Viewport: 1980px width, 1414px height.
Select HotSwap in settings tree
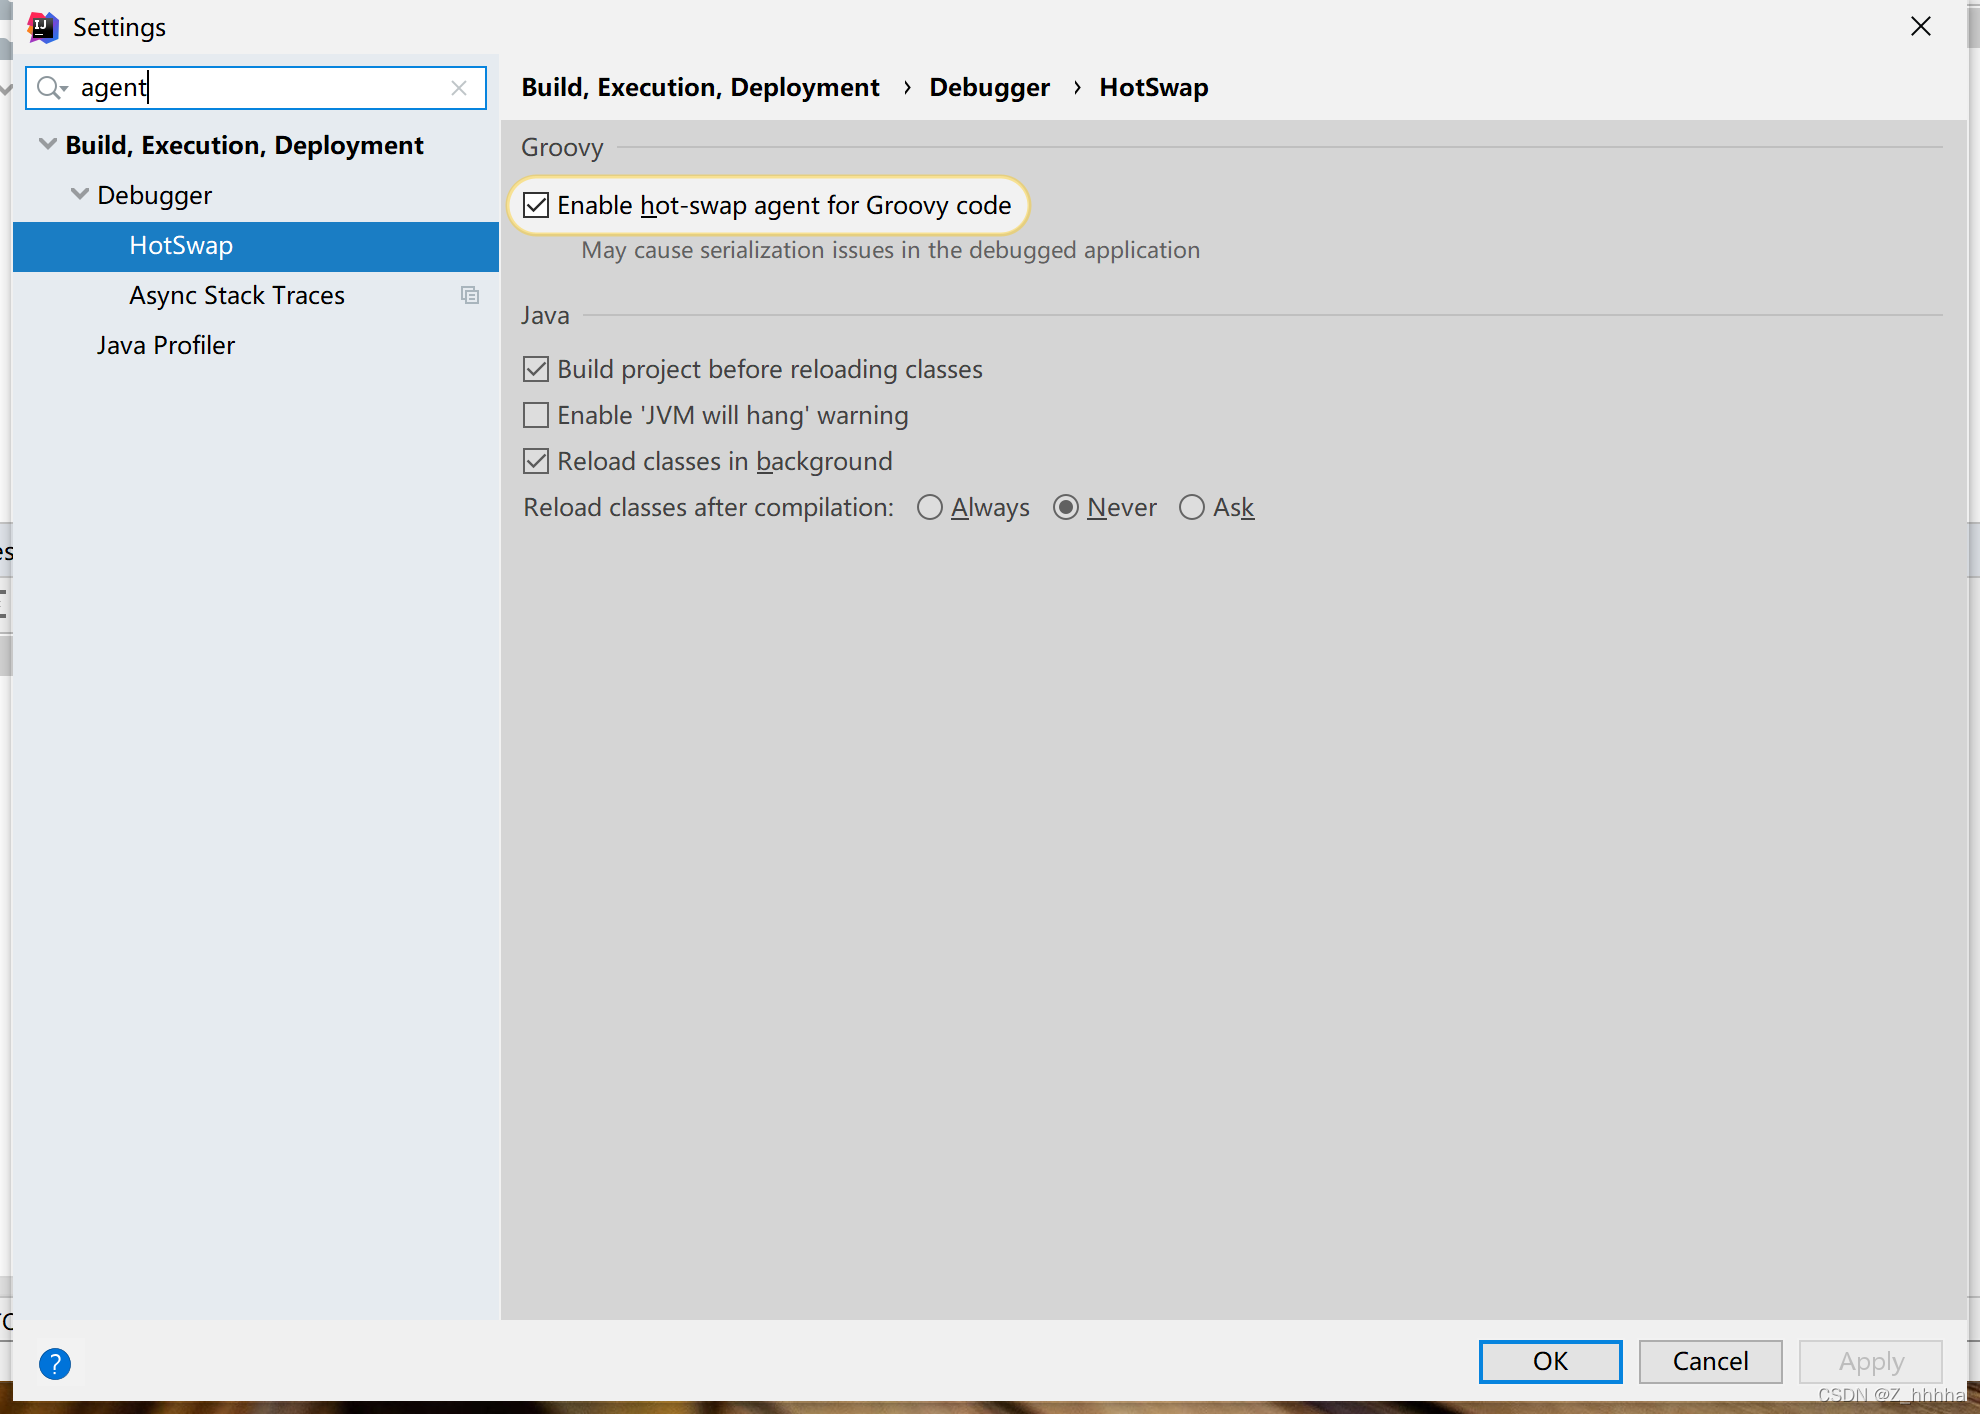coord(256,246)
